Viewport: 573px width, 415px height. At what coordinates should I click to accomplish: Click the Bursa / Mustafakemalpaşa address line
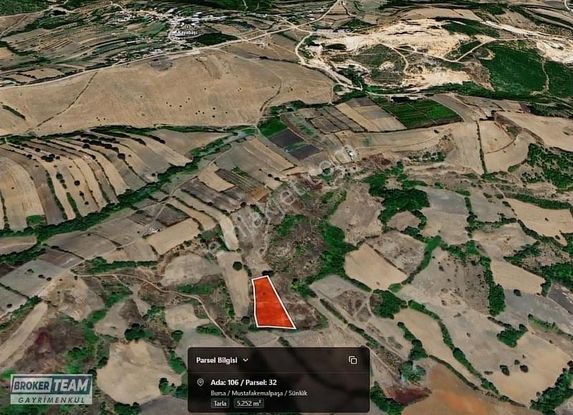(259, 393)
